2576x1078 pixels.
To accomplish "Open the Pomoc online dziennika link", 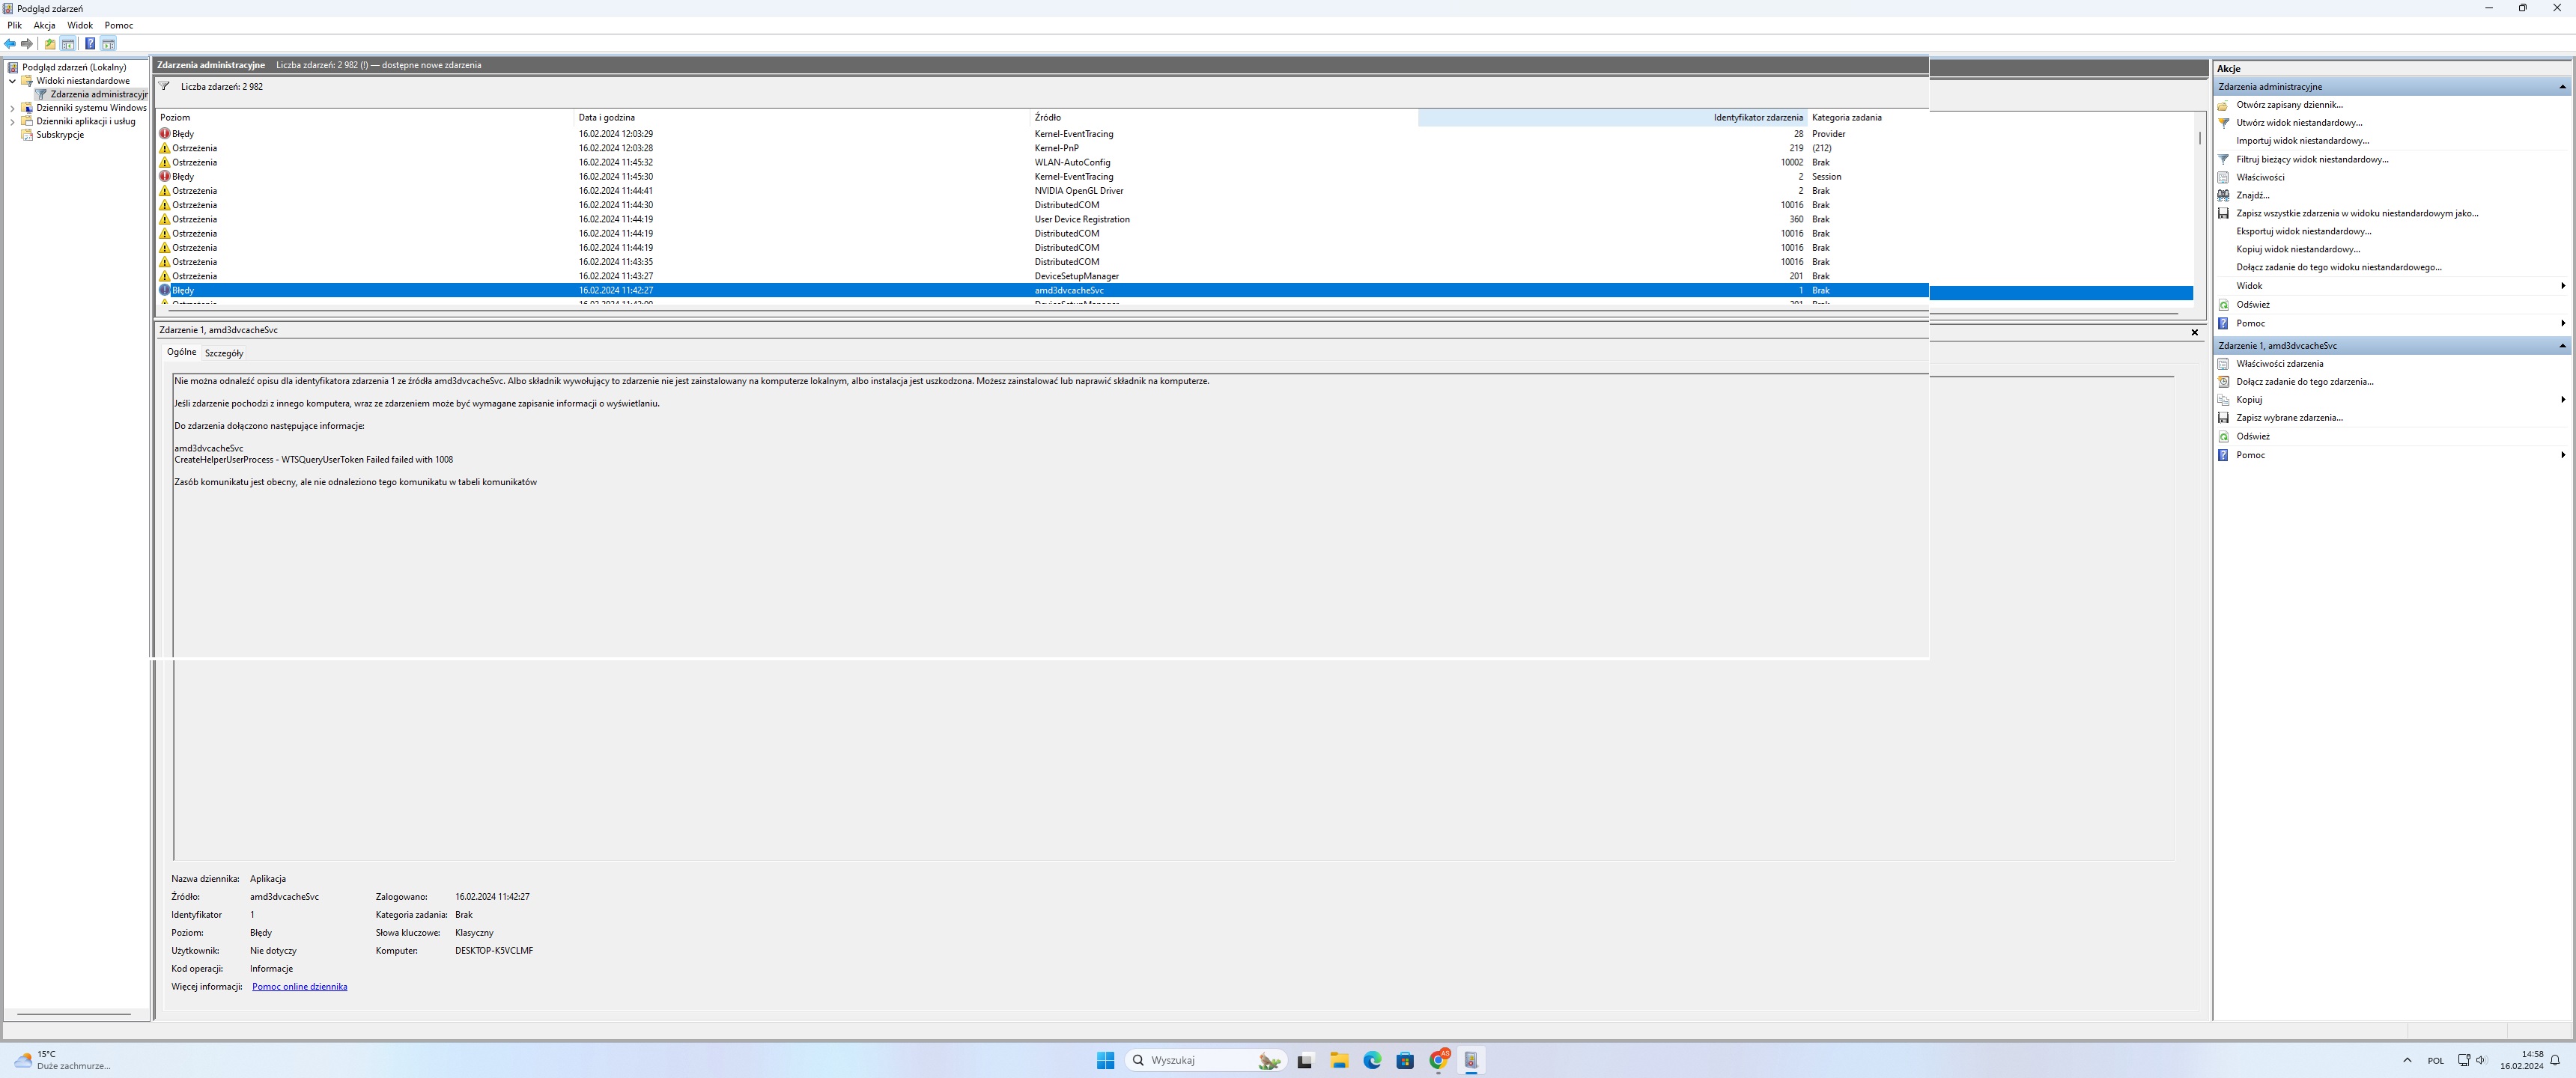I will tap(299, 987).
